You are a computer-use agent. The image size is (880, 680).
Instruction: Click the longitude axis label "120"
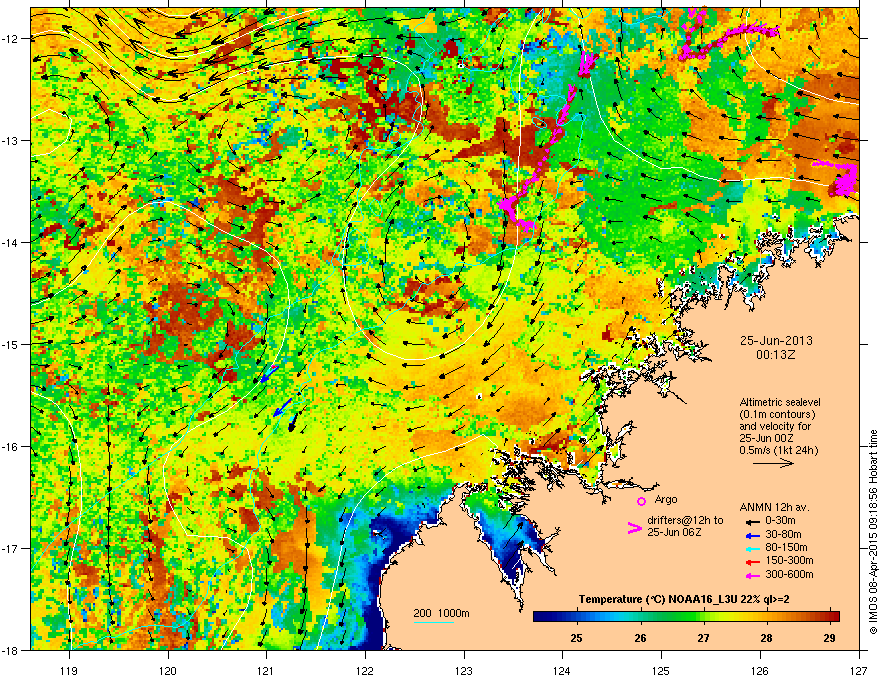pos(168,670)
